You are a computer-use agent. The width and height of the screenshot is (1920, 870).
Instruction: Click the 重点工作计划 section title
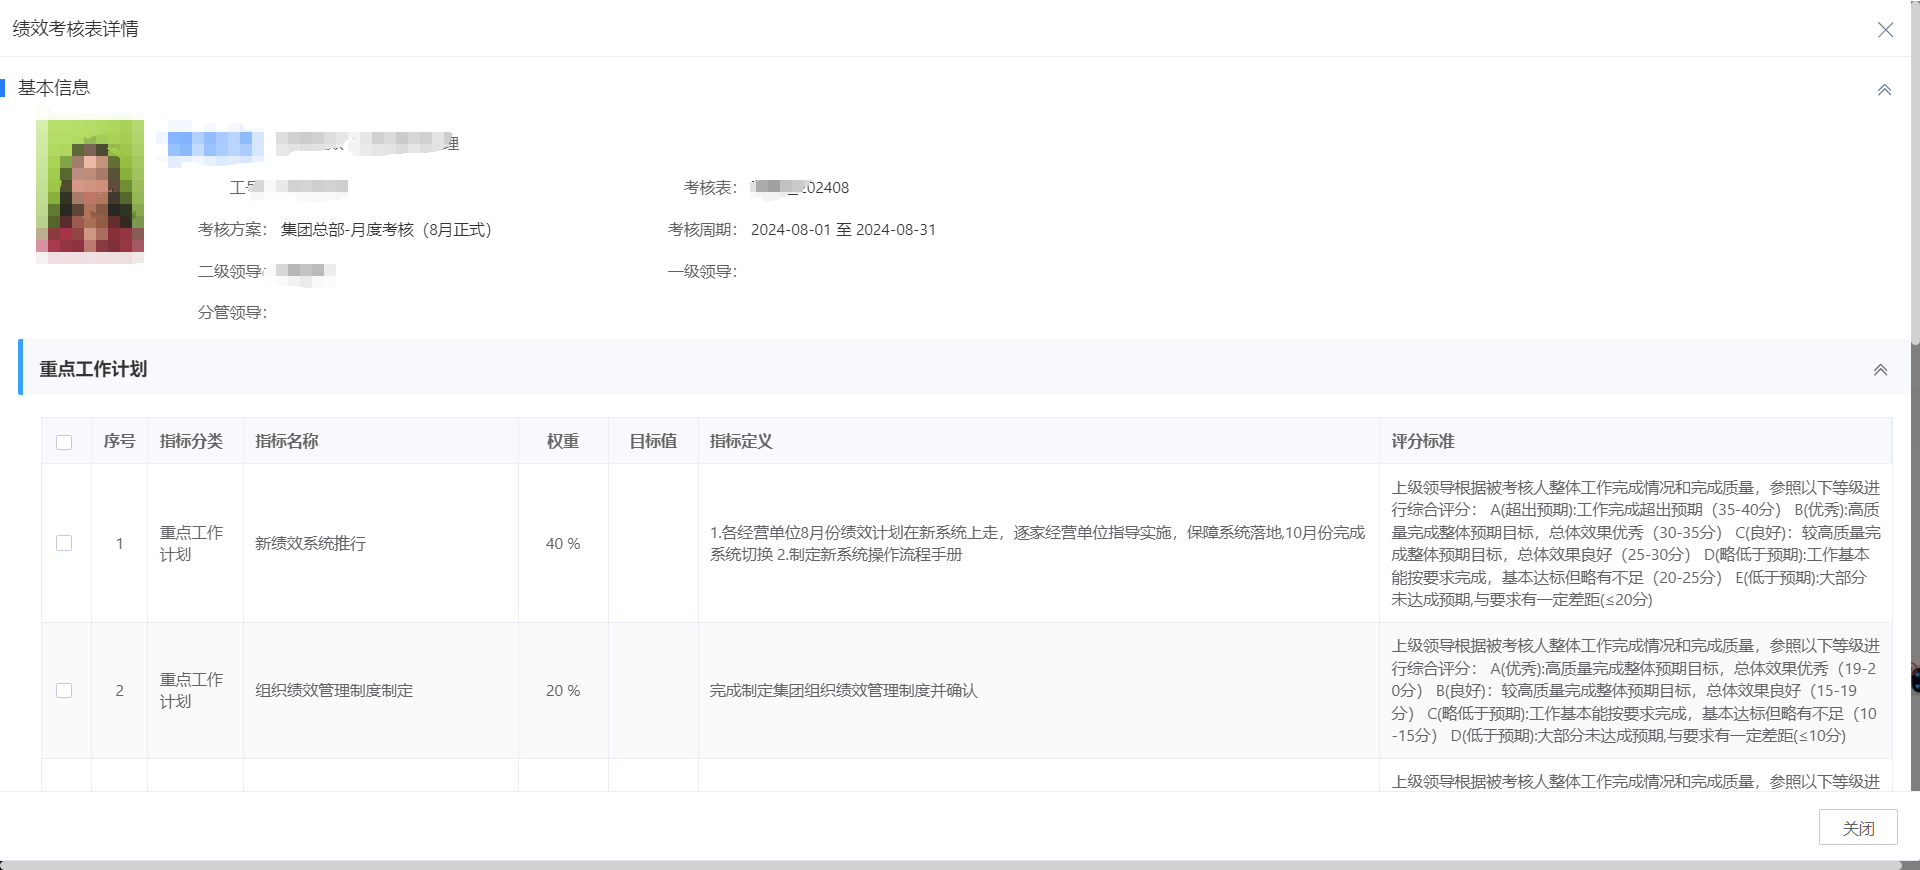point(93,369)
